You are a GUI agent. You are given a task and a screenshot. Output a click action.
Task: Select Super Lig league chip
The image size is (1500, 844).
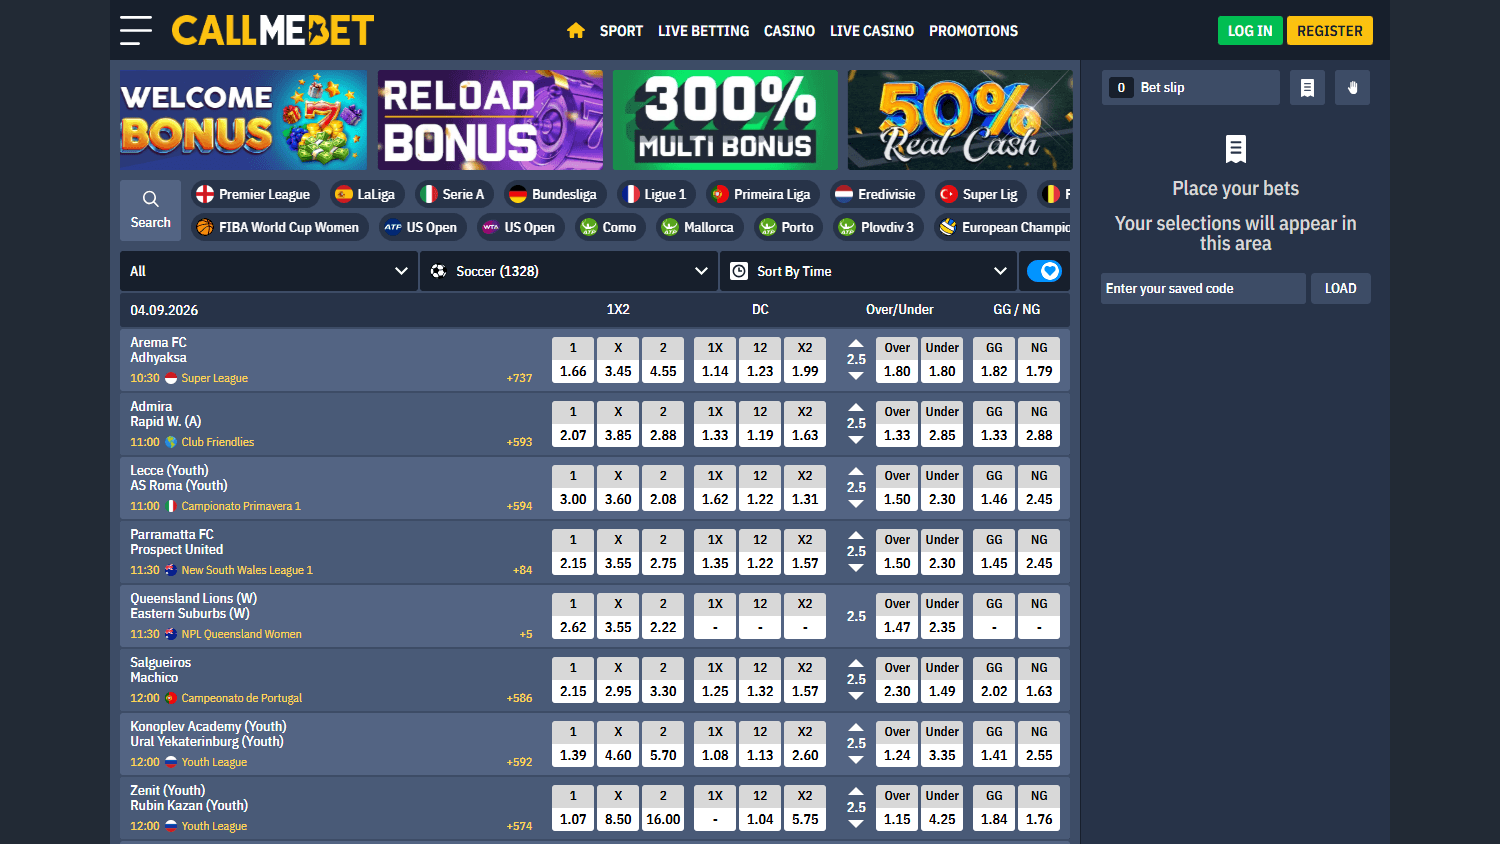pos(981,194)
